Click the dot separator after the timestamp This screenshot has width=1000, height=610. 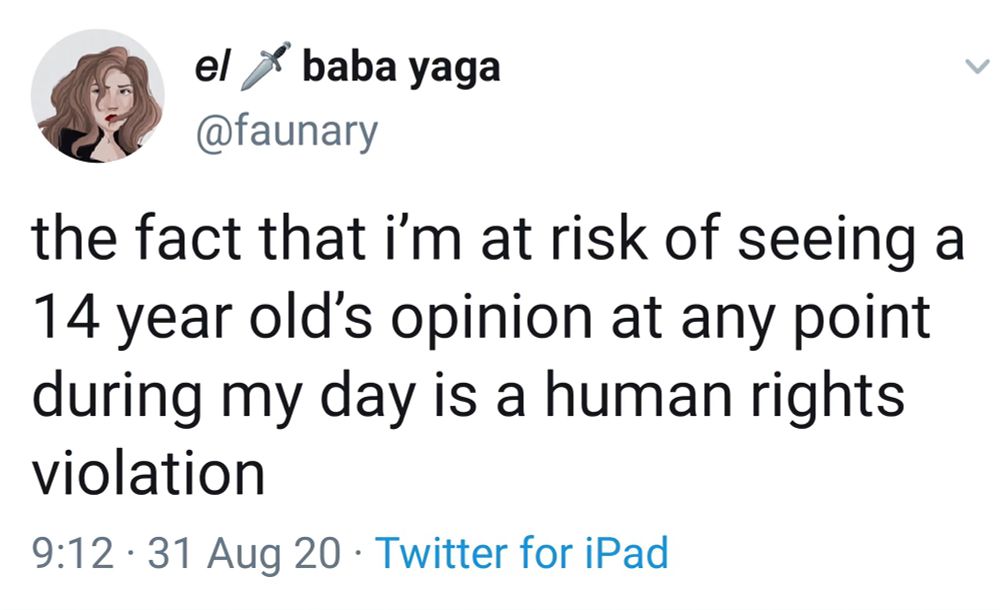[x=130, y=551]
